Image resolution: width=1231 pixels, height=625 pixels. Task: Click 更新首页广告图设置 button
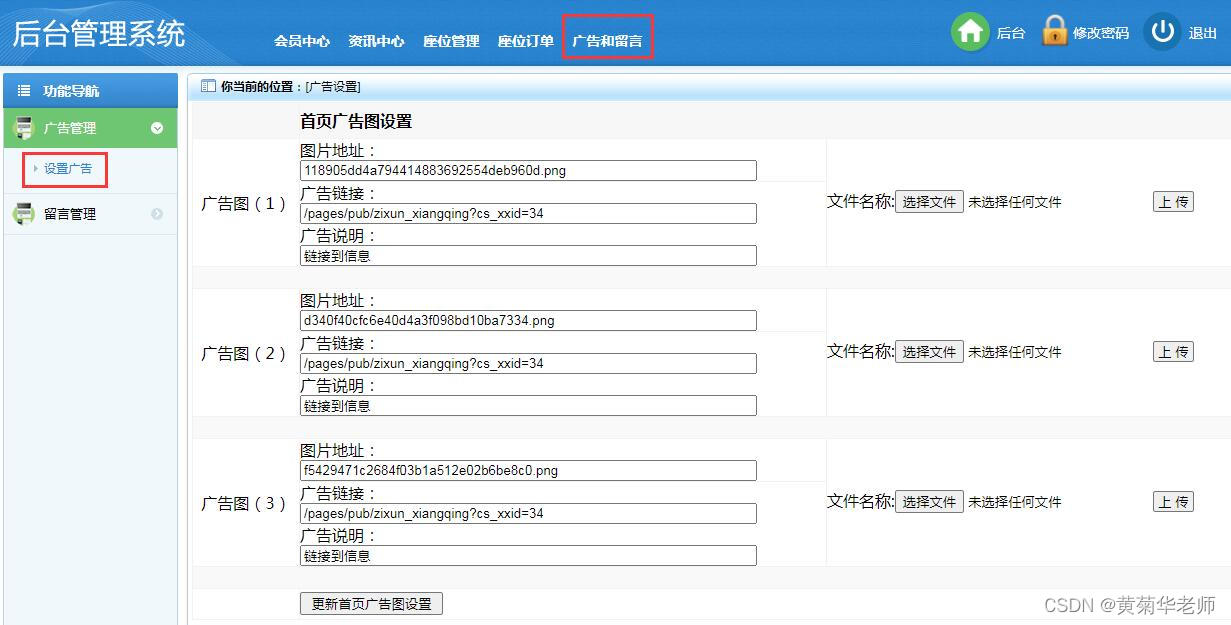click(x=371, y=604)
